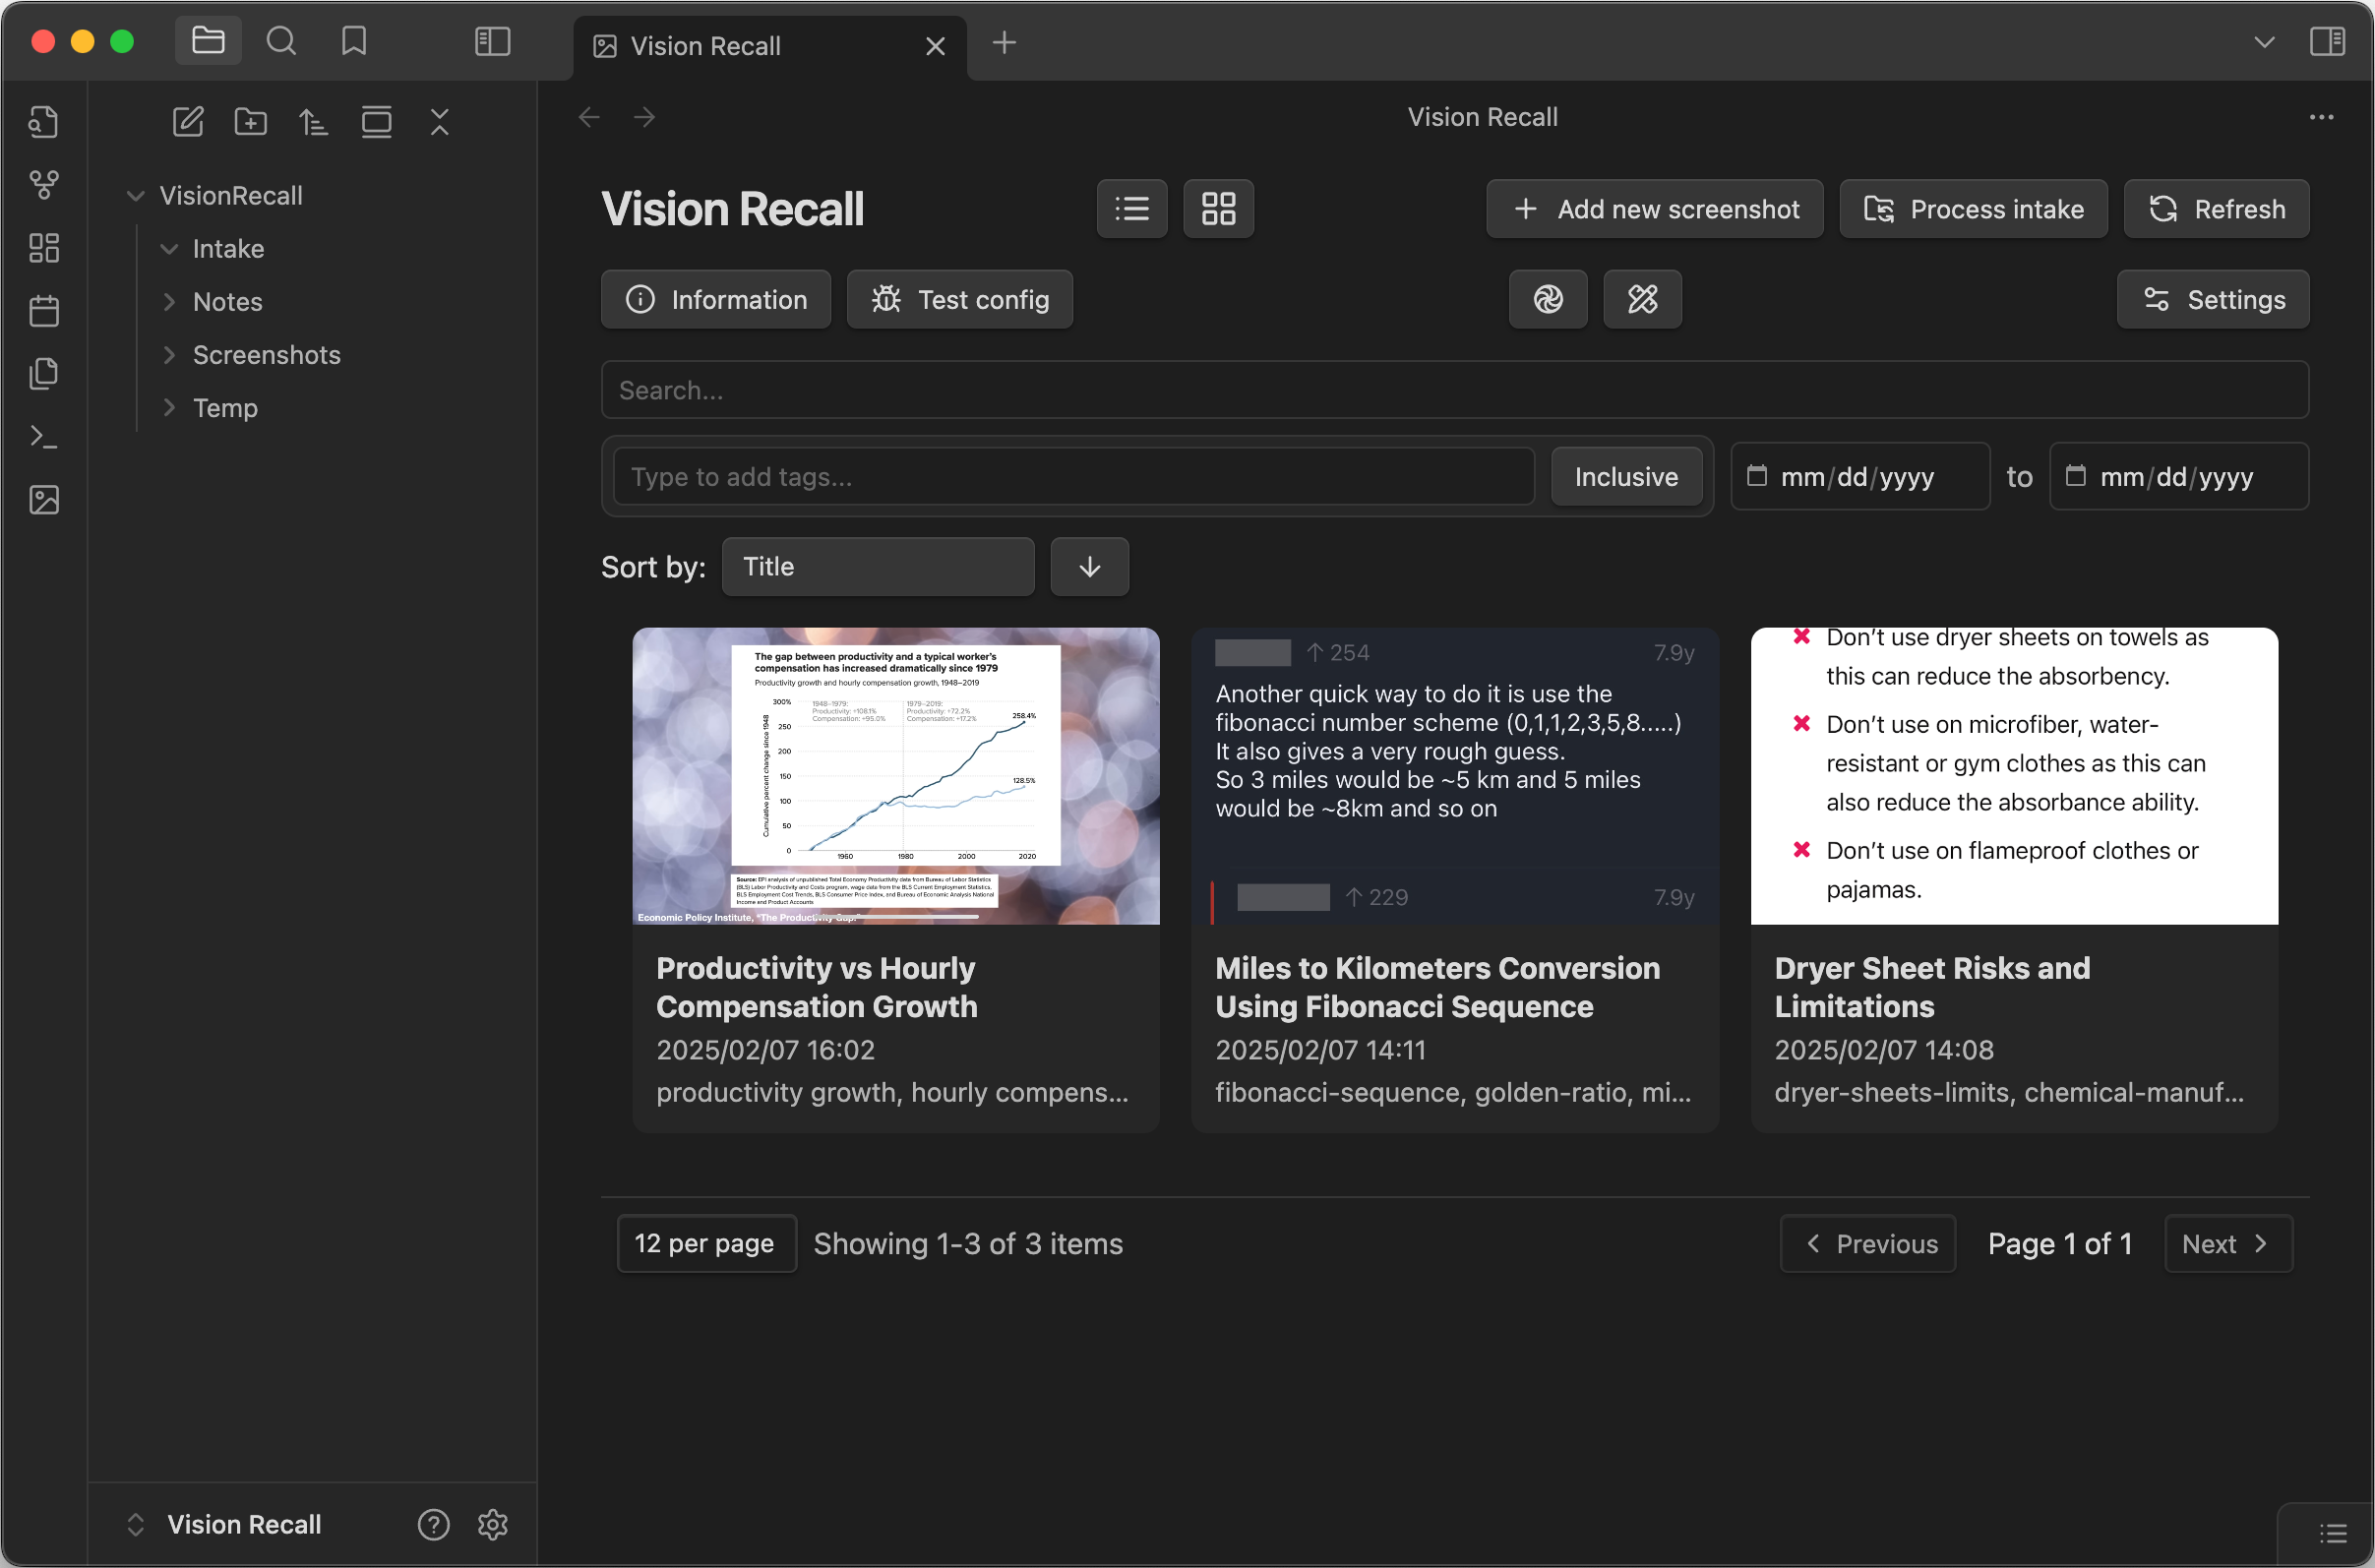Switch to the search sidebar tab
This screenshot has width=2375, height=1568.
(x=281, y=42)
